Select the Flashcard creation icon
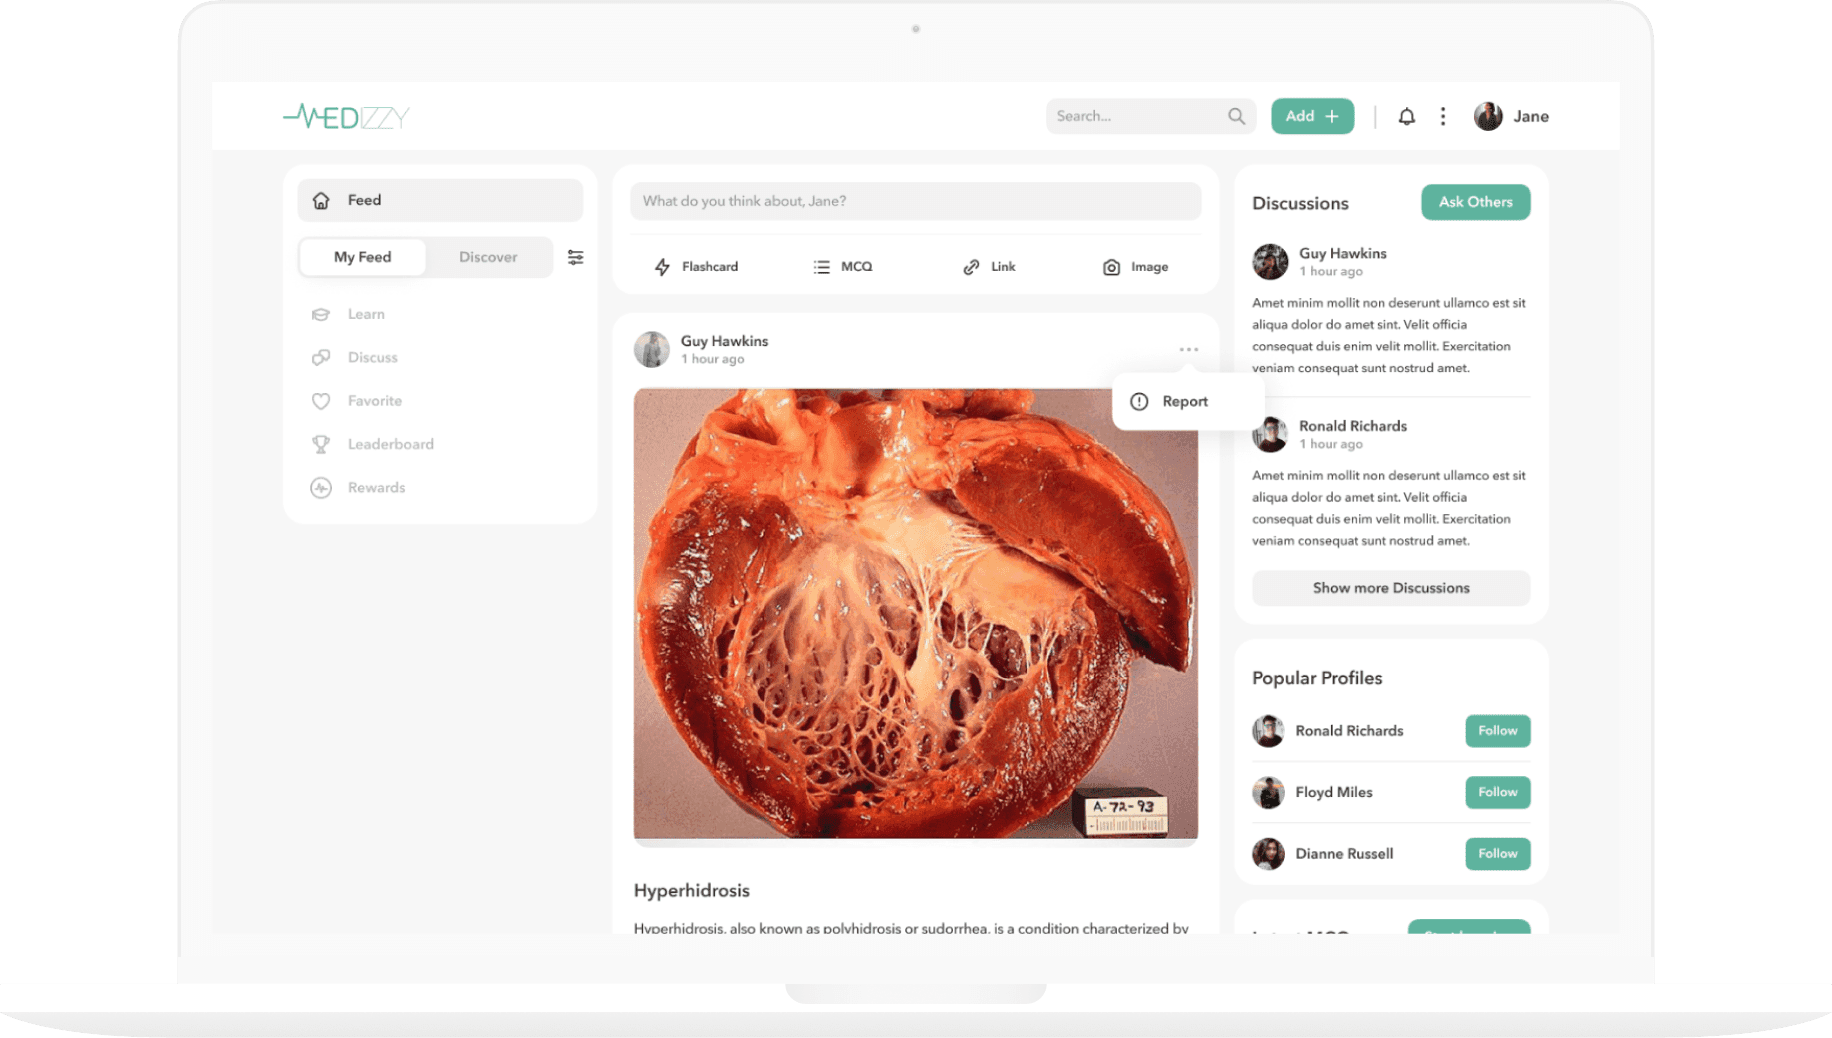 click(661, 266)
